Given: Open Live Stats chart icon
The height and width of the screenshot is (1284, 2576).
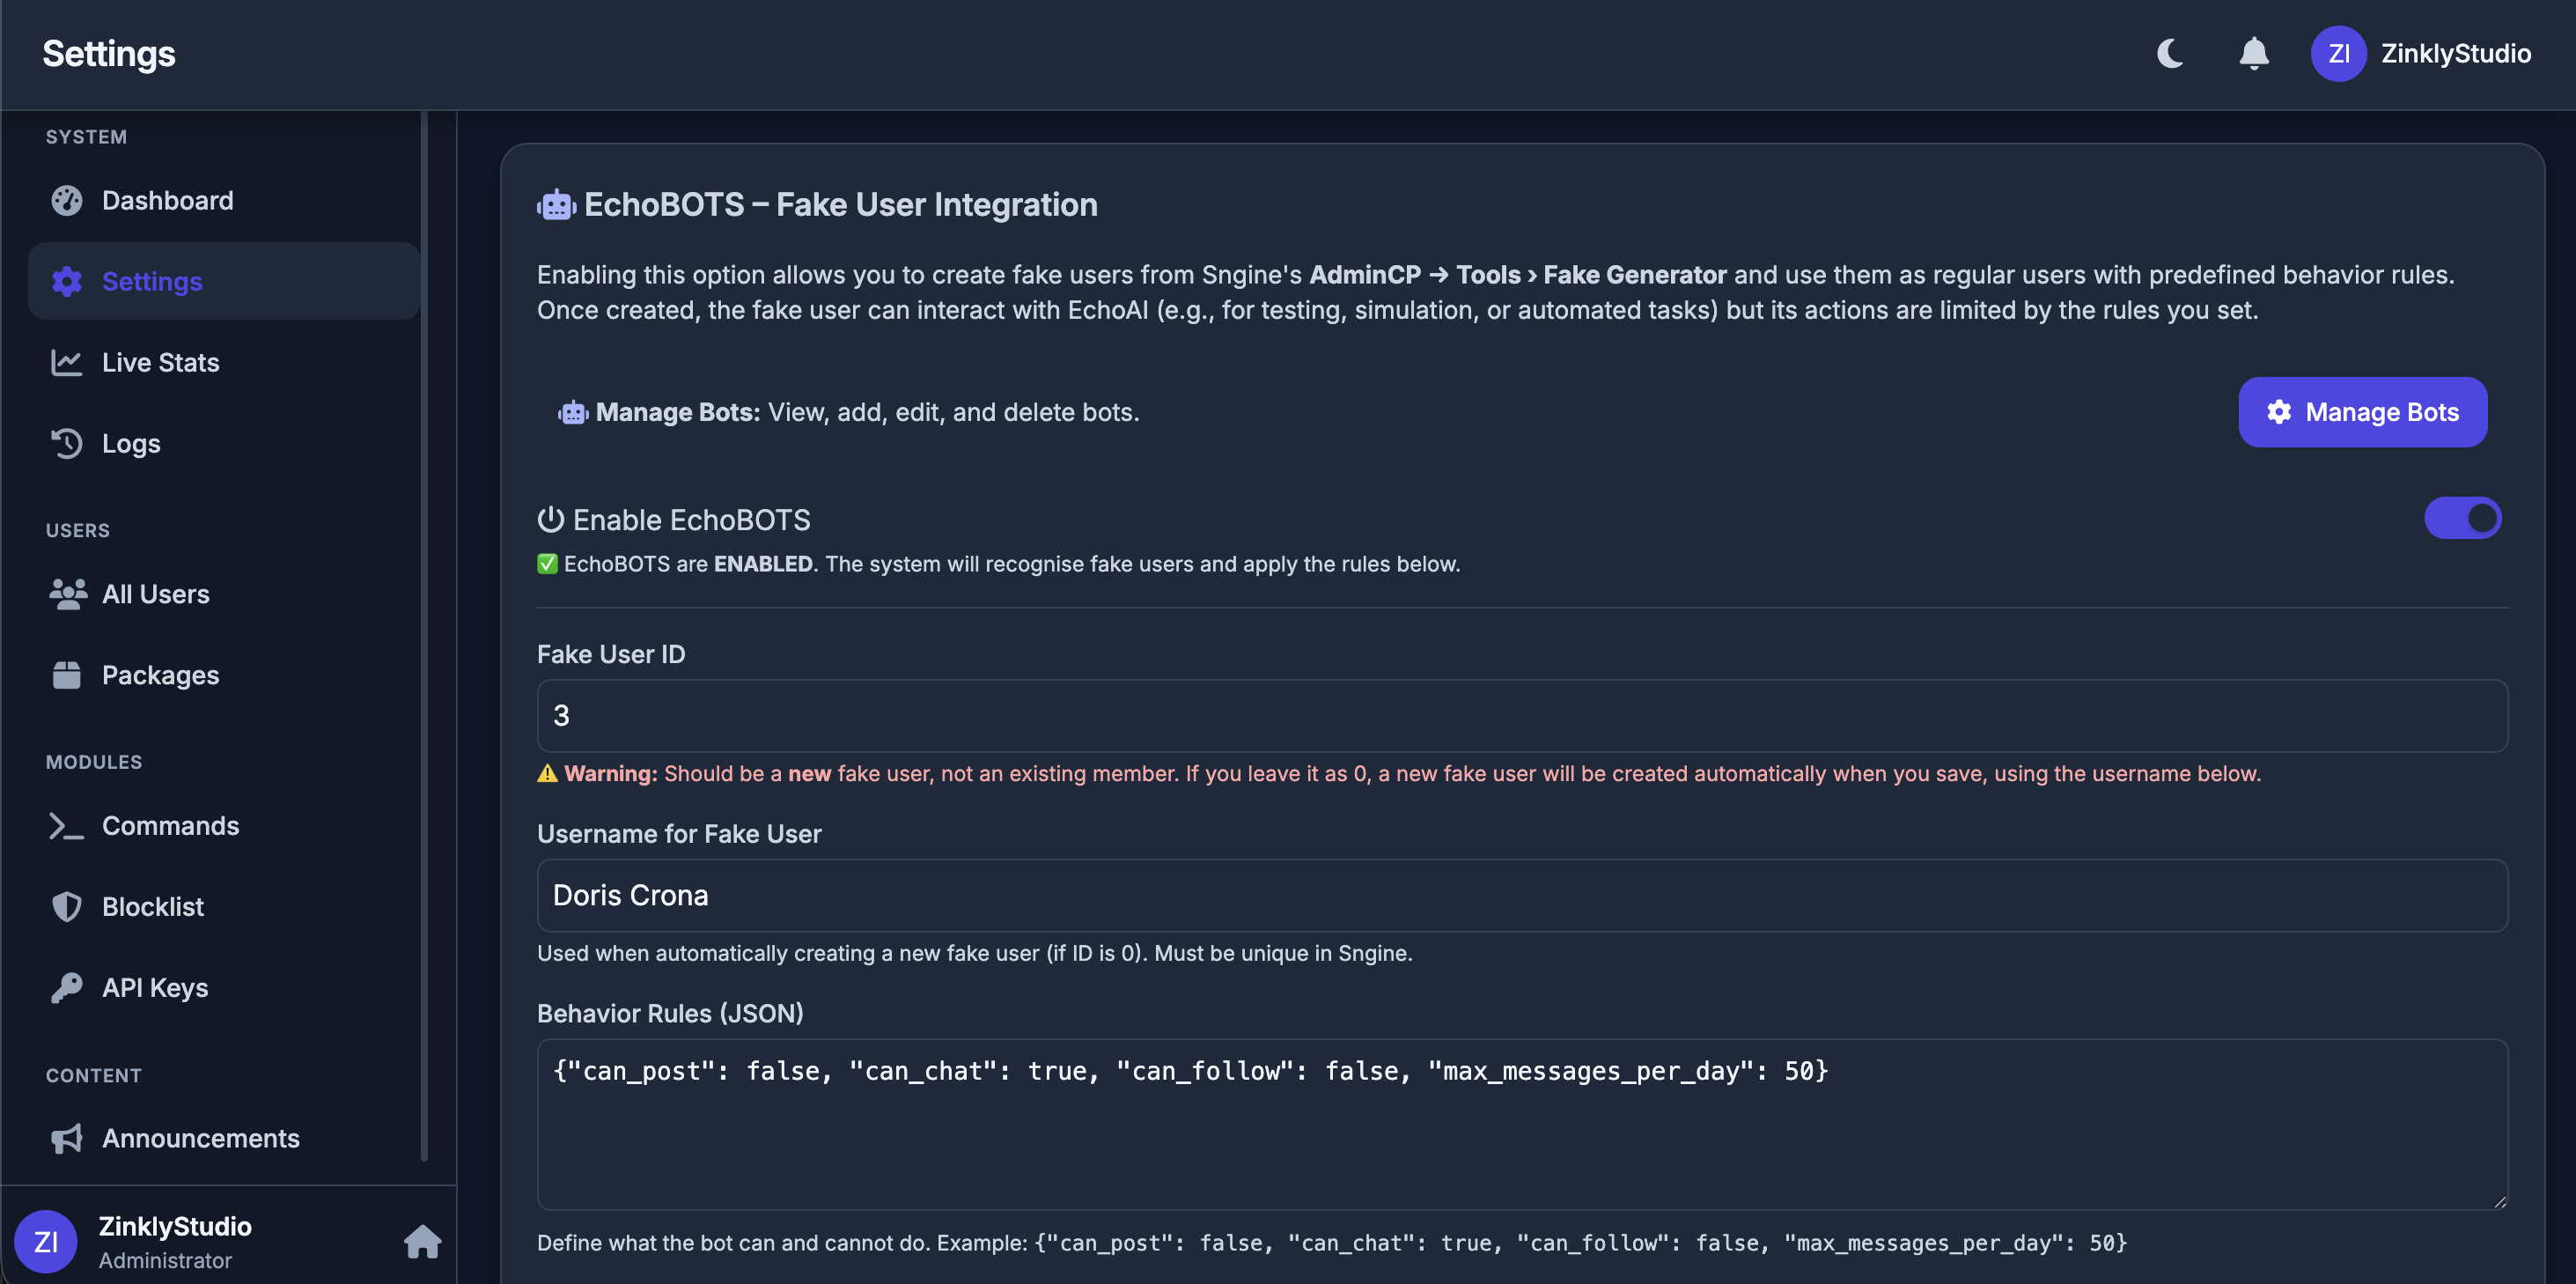Looking at the screenshot, I should point(67,362).
